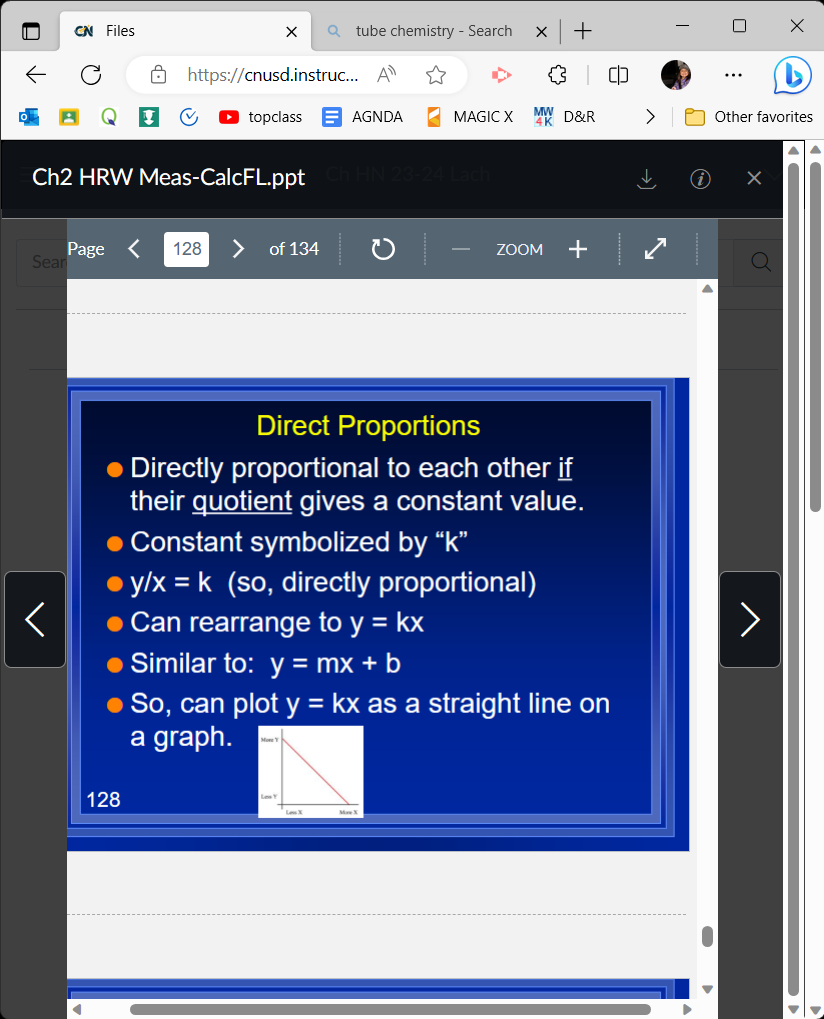Open the yellow classroom bookmark
This screenshot has height=1019, width=824.
pyautogui.click(x=69, y=117)
